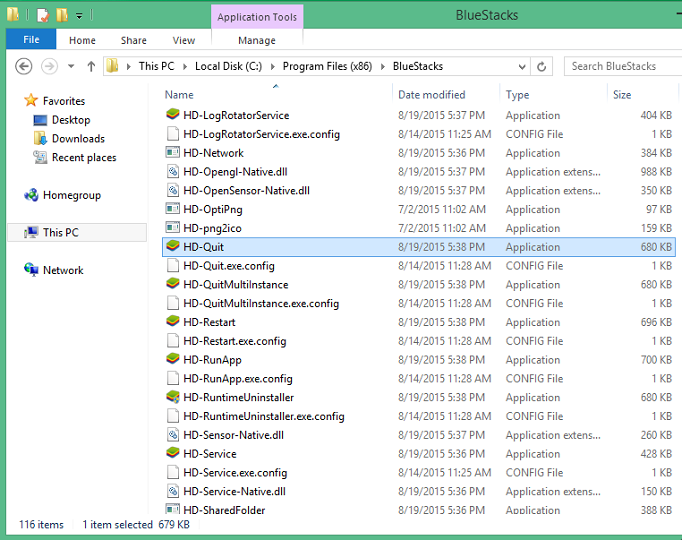This screenshot has height=540, width=682.
Task: Go up one folder level
Action: pyautogui.click(x=91, y=67)
